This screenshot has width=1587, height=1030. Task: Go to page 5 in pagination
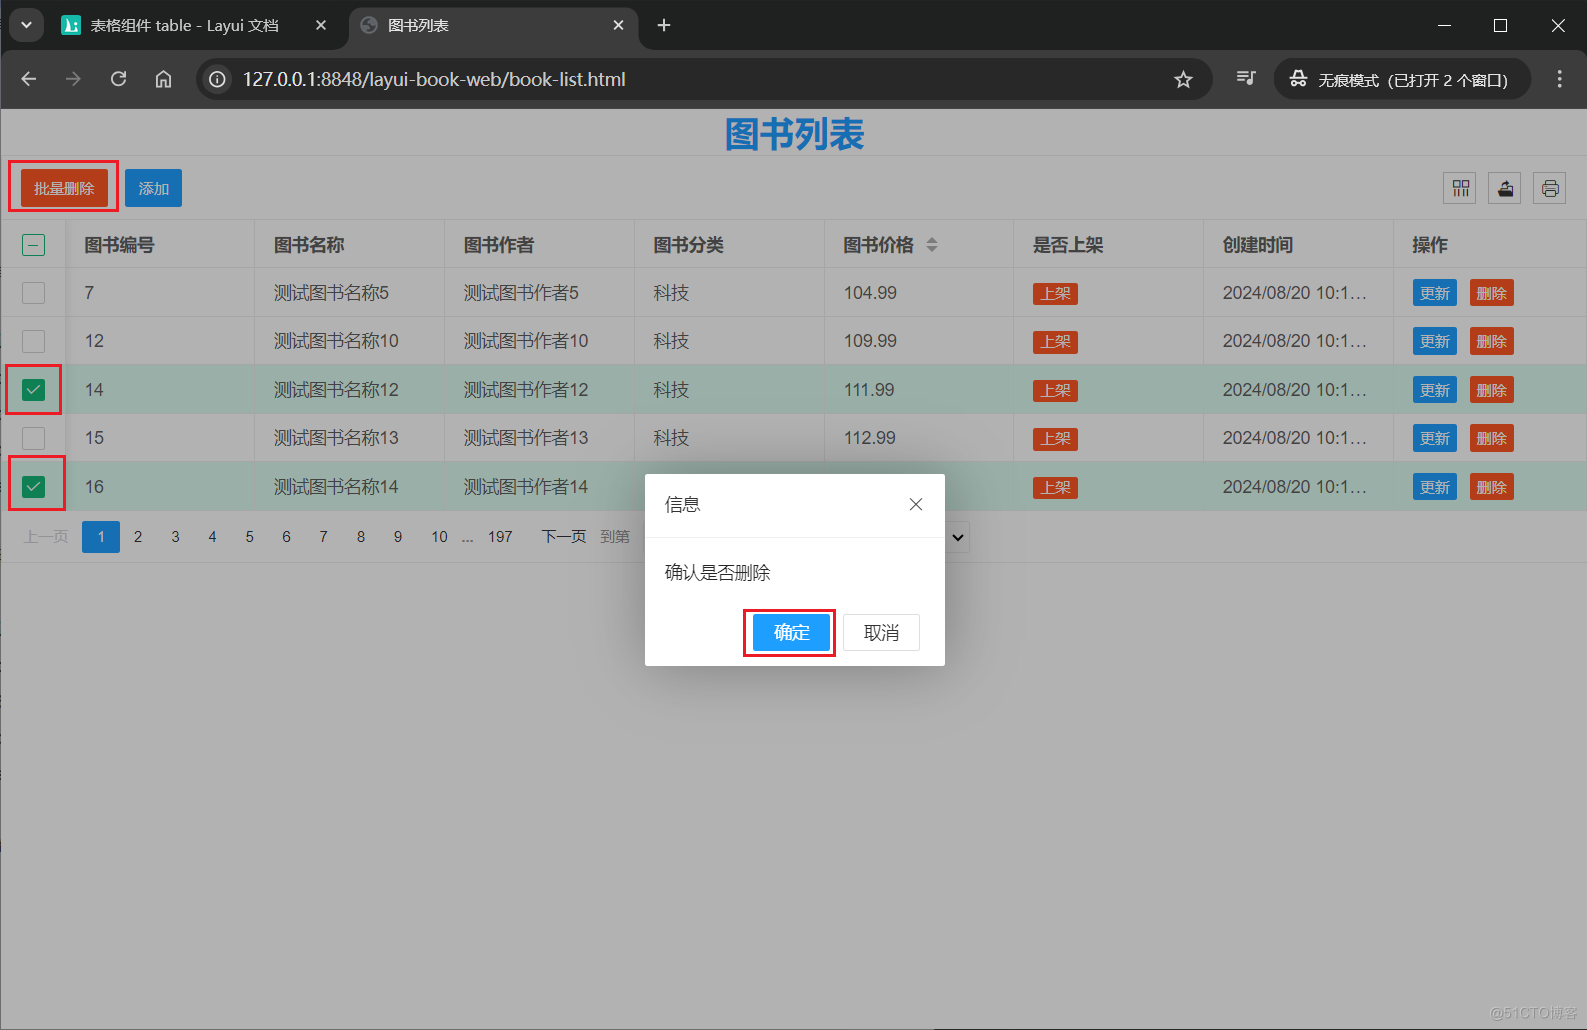[x=249, y=537]
